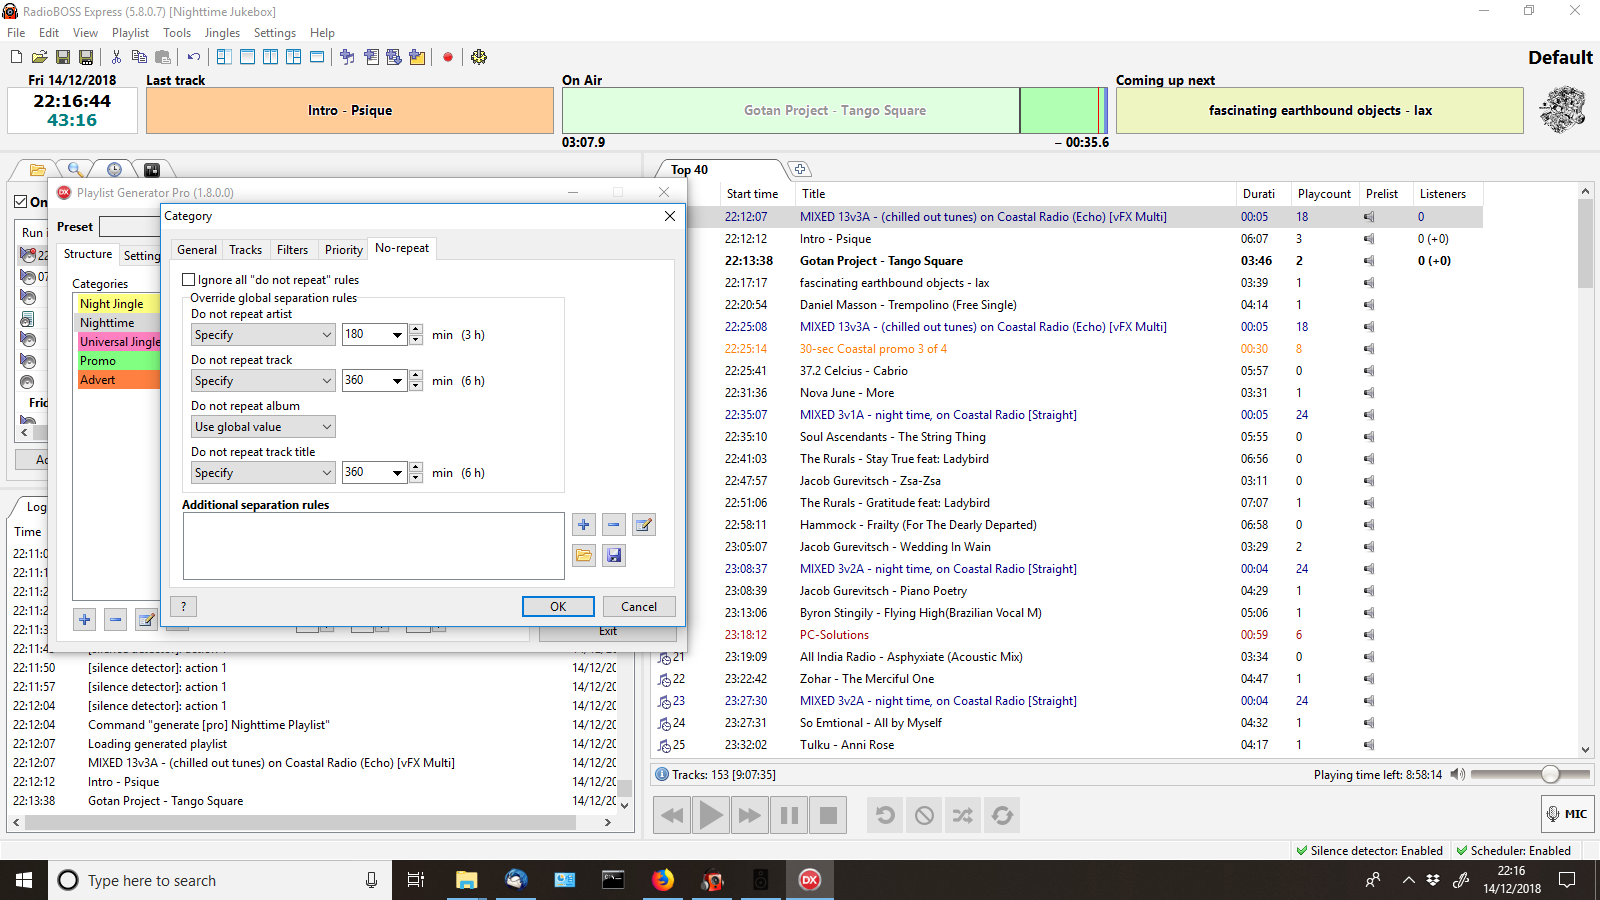Screen dimensions: 1600x900
Task: Expand the Do not repeat album dropdown
Action: coord(263,427)
